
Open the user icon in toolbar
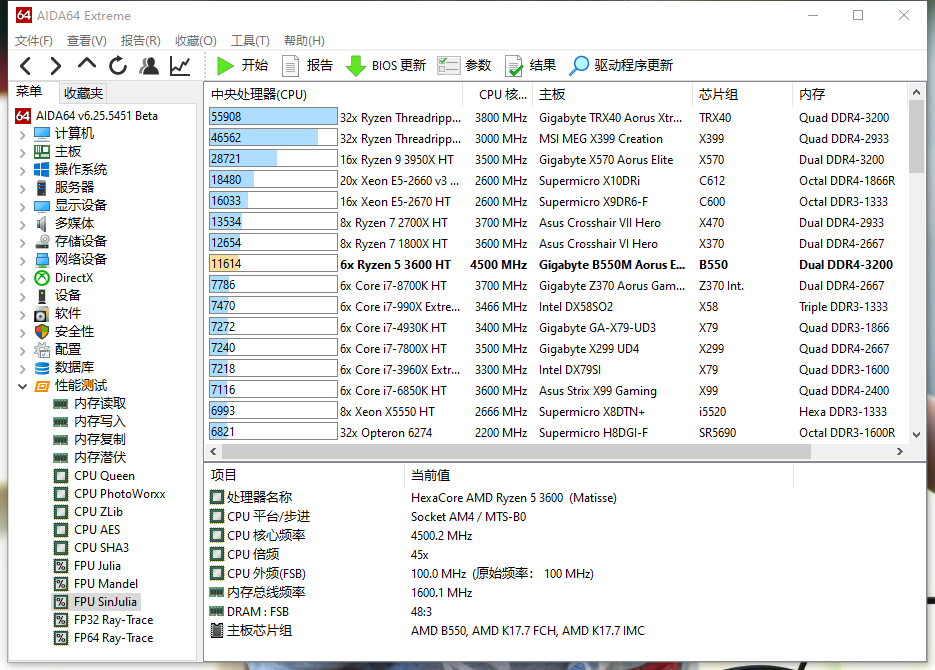[x=149, y=66]
